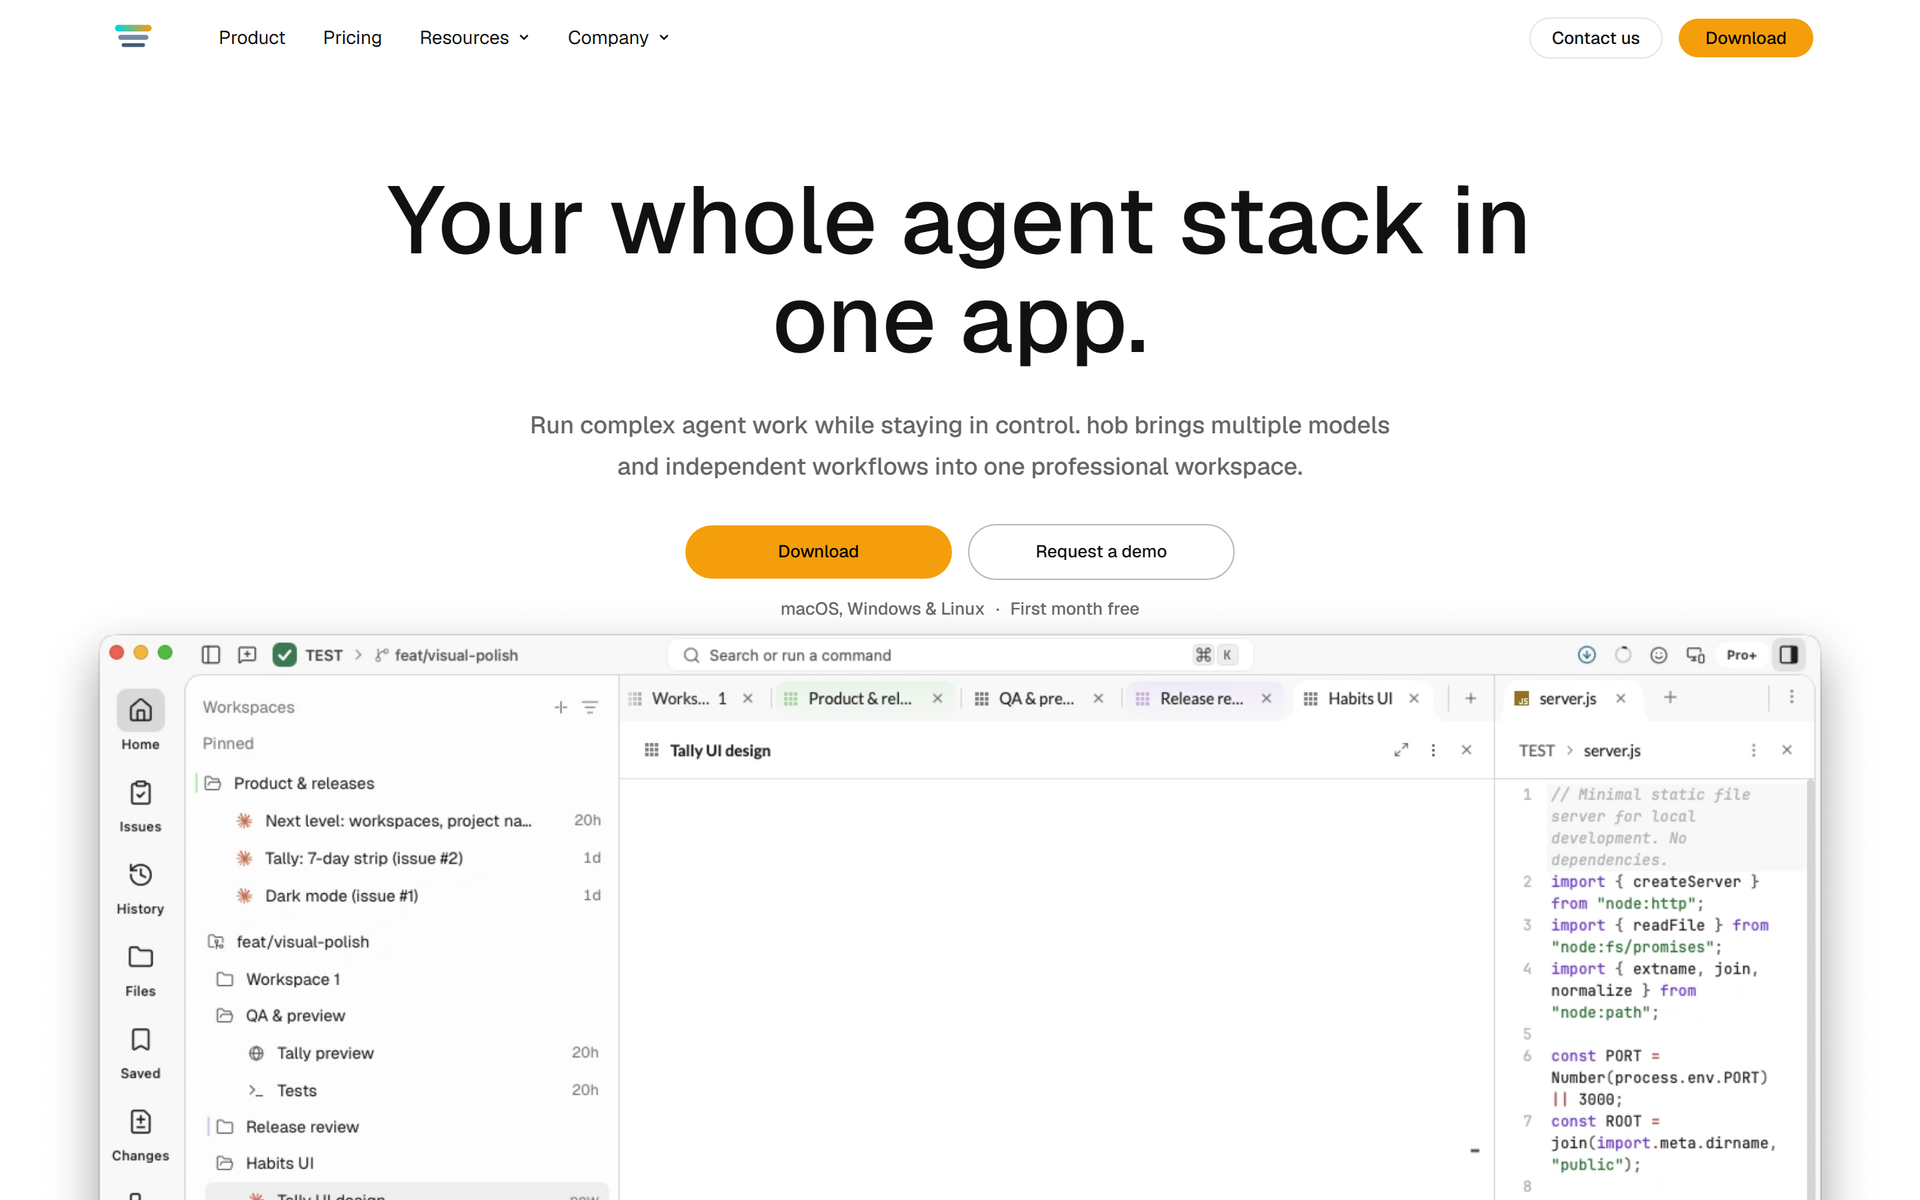Switch to the Habits UI tab
The image size is (1920, 1200).
click(1361, 698)
